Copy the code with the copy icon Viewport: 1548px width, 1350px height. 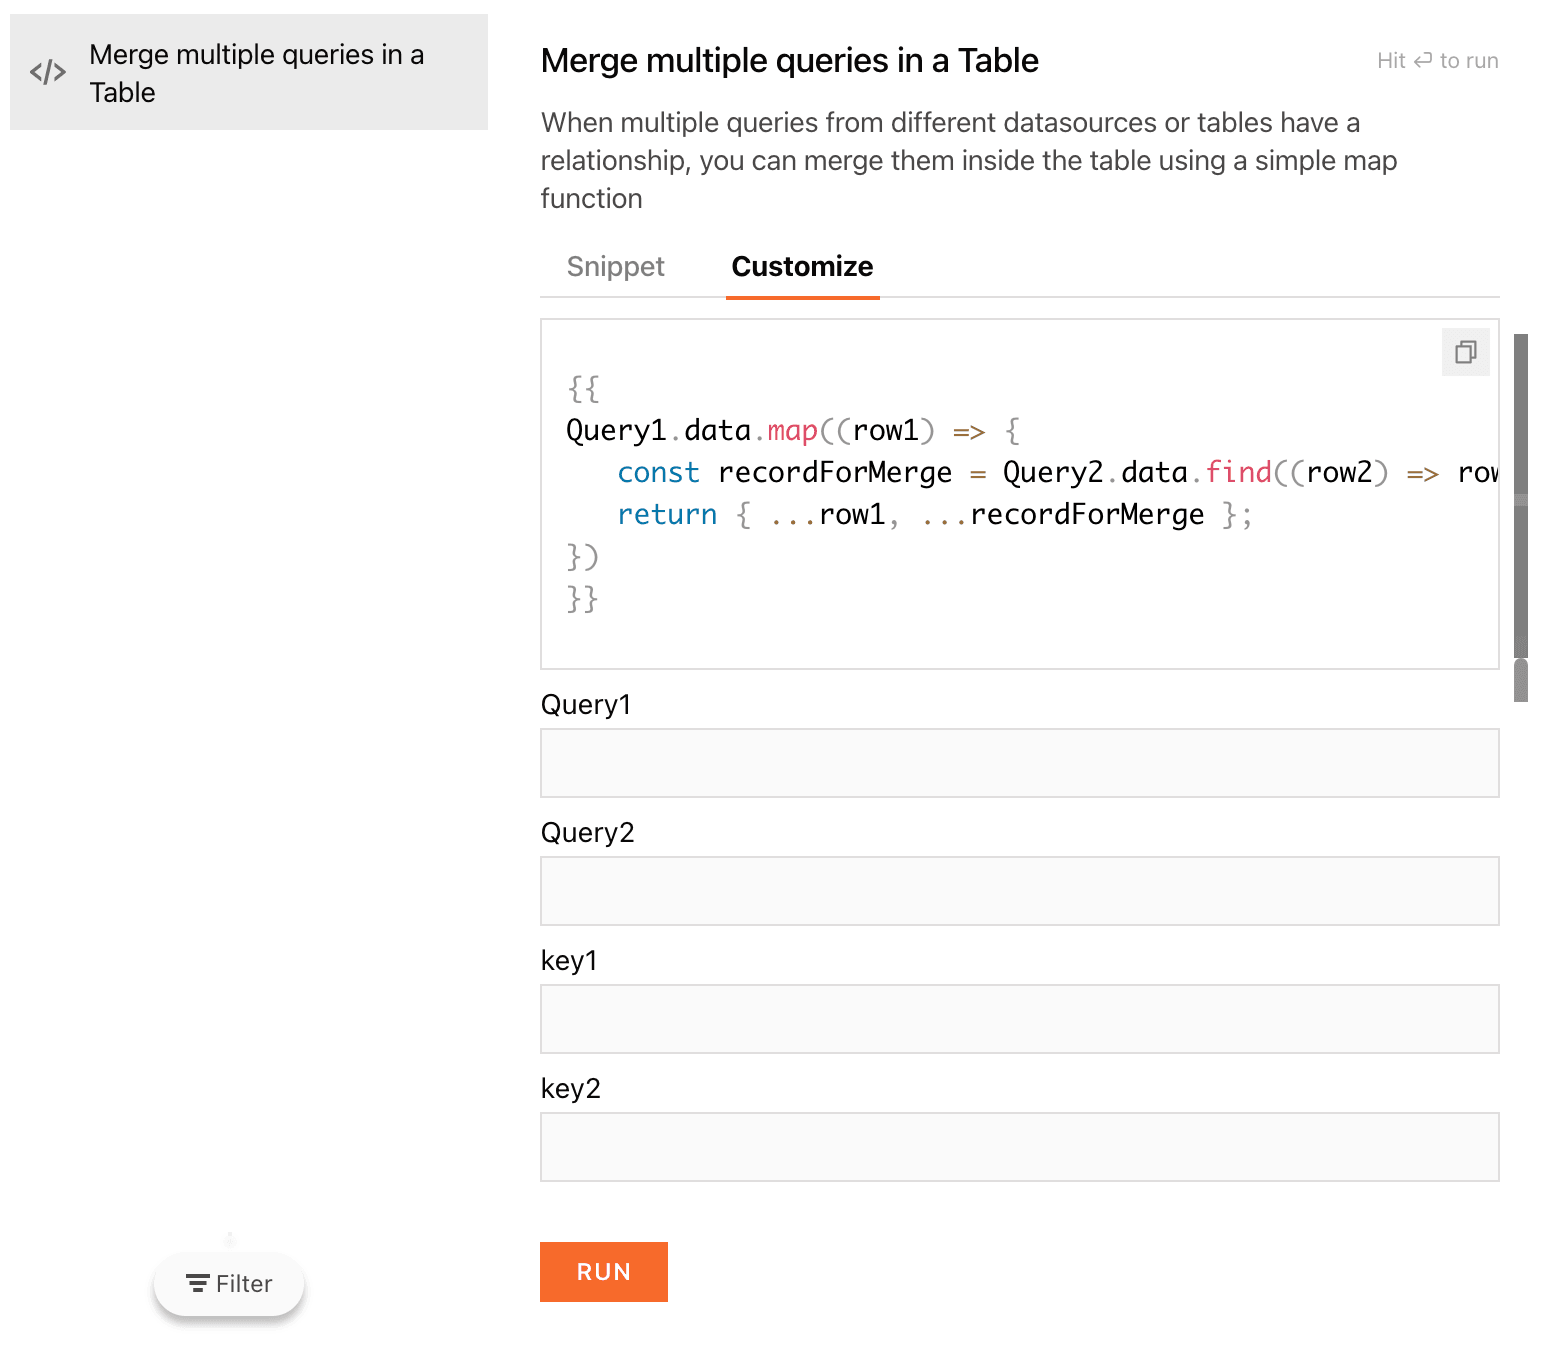[x=1465, y=352]
